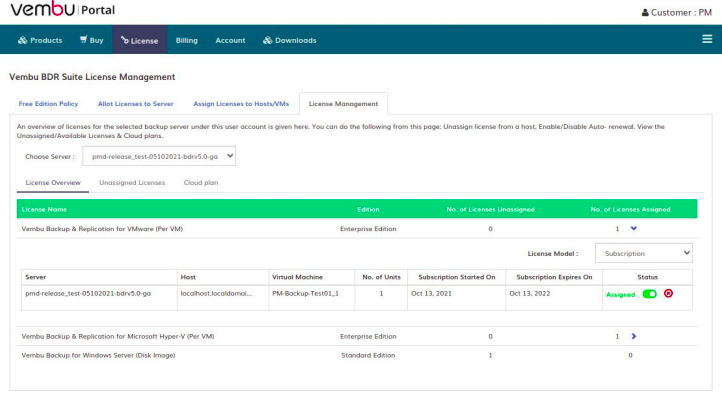Select the License Overview subtab

point(53,182)
